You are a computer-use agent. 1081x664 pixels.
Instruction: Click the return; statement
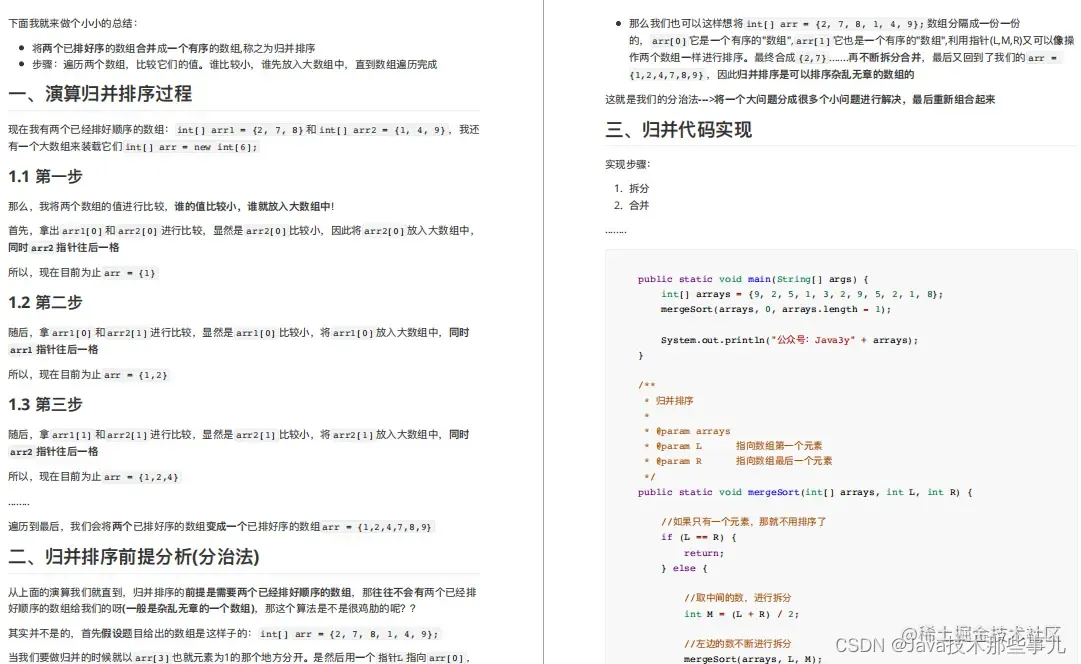(704, 553)
